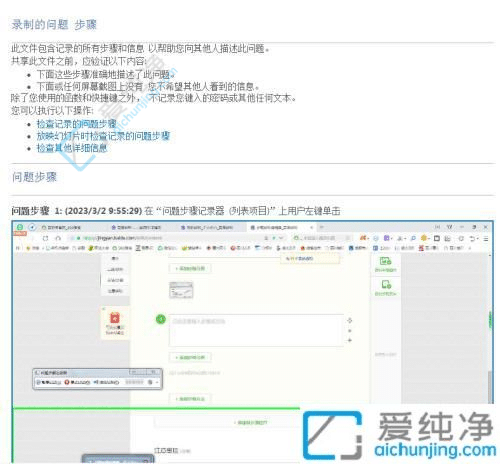Click the large empty step text box
The width and height of the screenshot is (500, 464).
click(256, 330)
